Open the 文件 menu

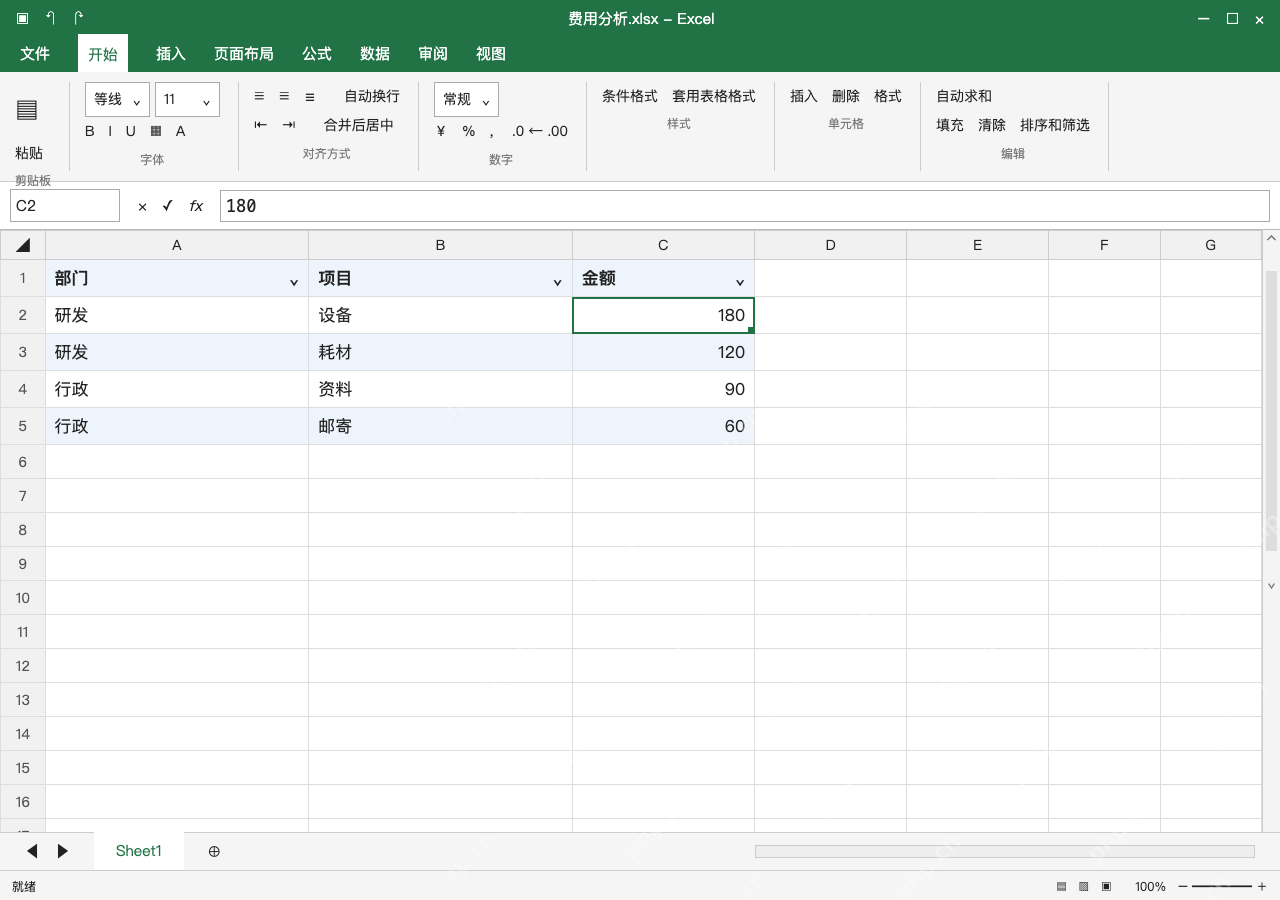tap(35, 53)
